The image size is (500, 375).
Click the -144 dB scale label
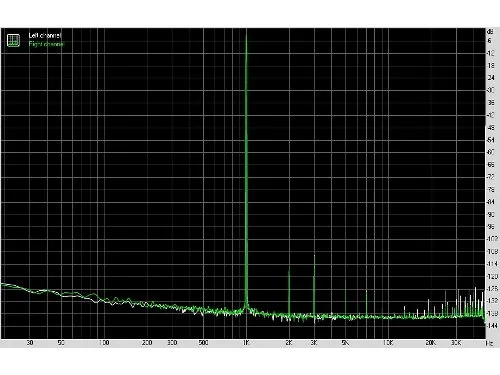point(492,325)
